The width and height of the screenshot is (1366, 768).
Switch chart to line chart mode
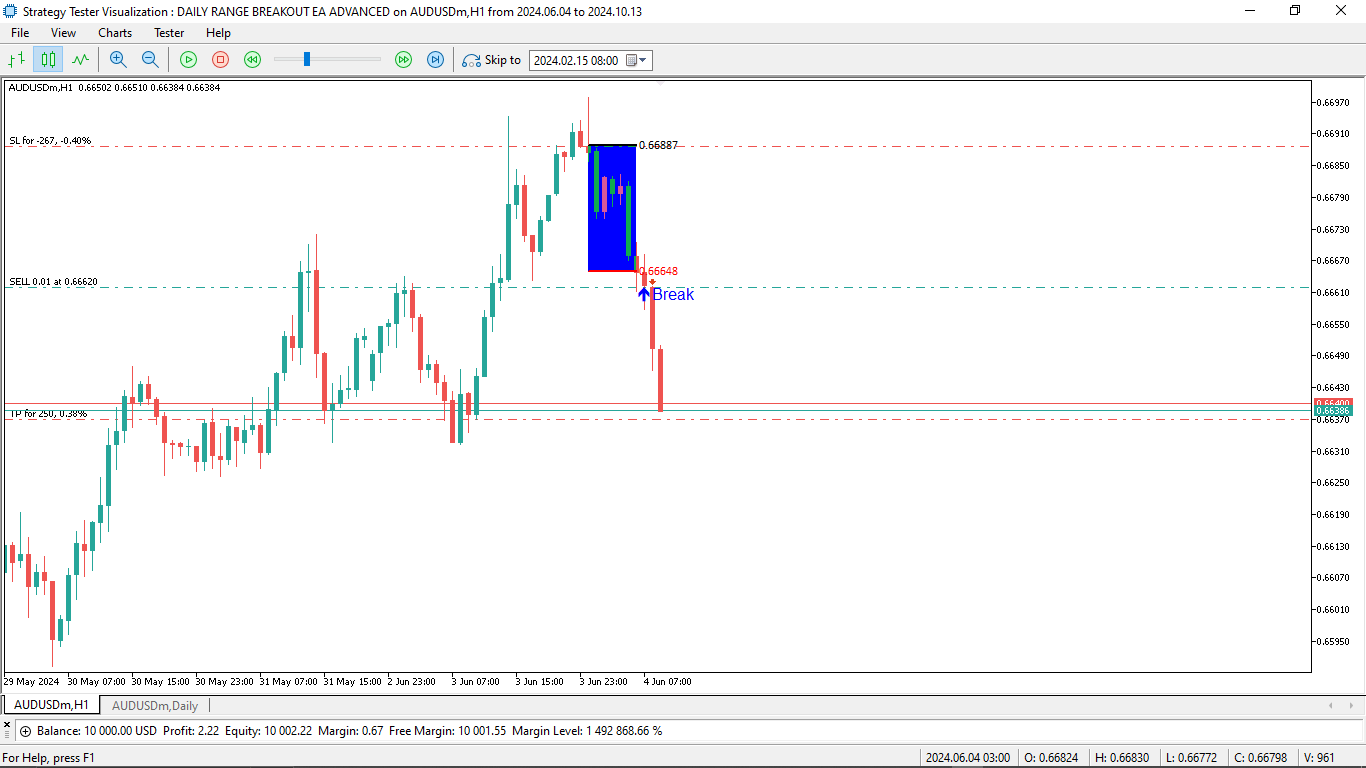[80, 60]
